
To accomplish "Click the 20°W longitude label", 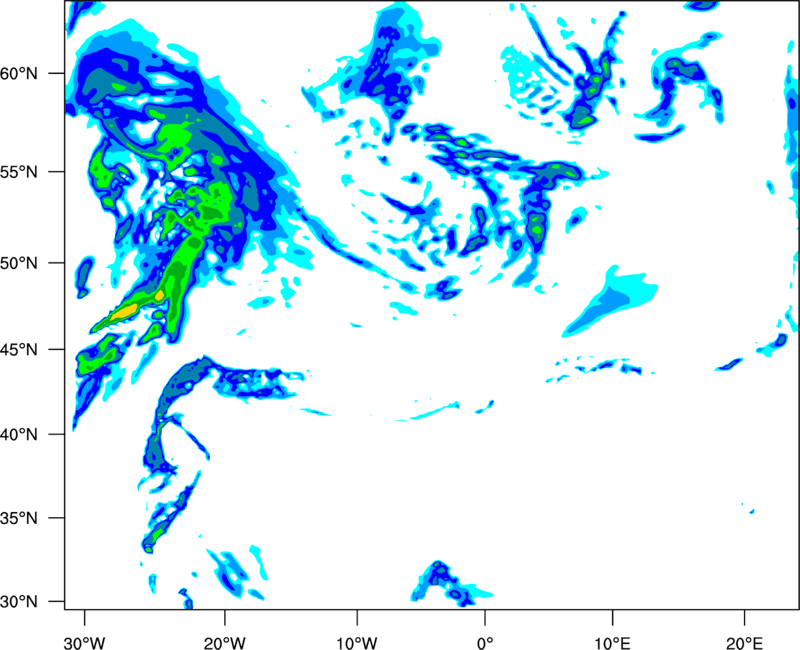I will (x=225, y=642).
